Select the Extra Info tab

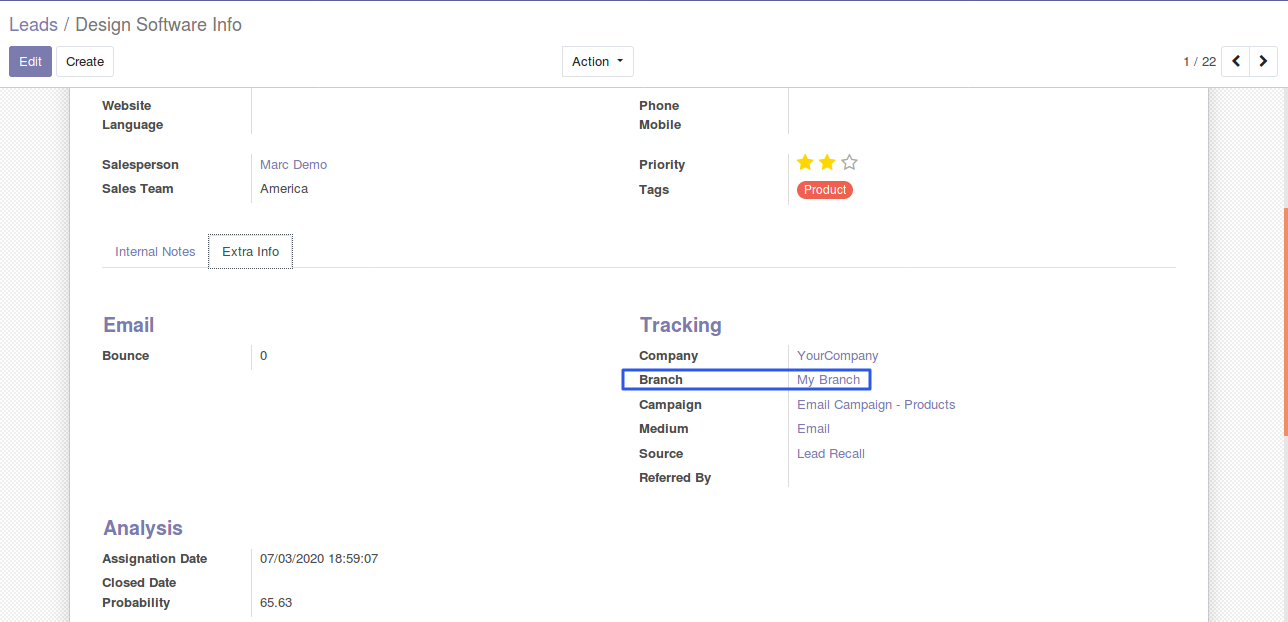pos(250,252)
